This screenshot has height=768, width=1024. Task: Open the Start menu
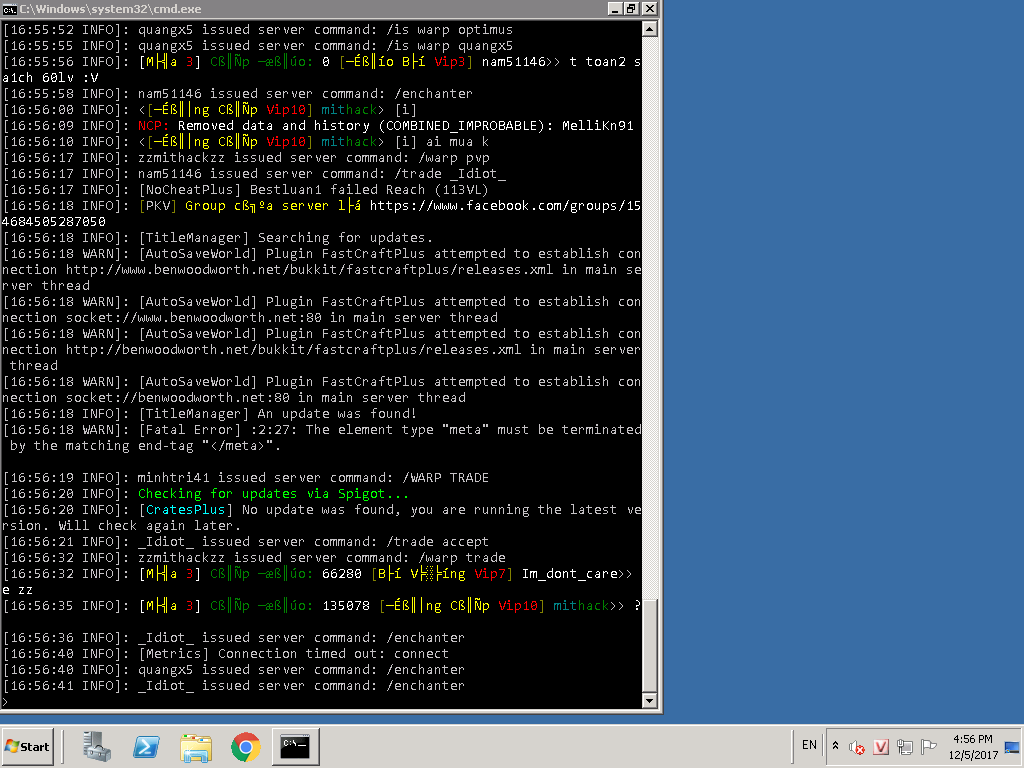coord(28,746)
